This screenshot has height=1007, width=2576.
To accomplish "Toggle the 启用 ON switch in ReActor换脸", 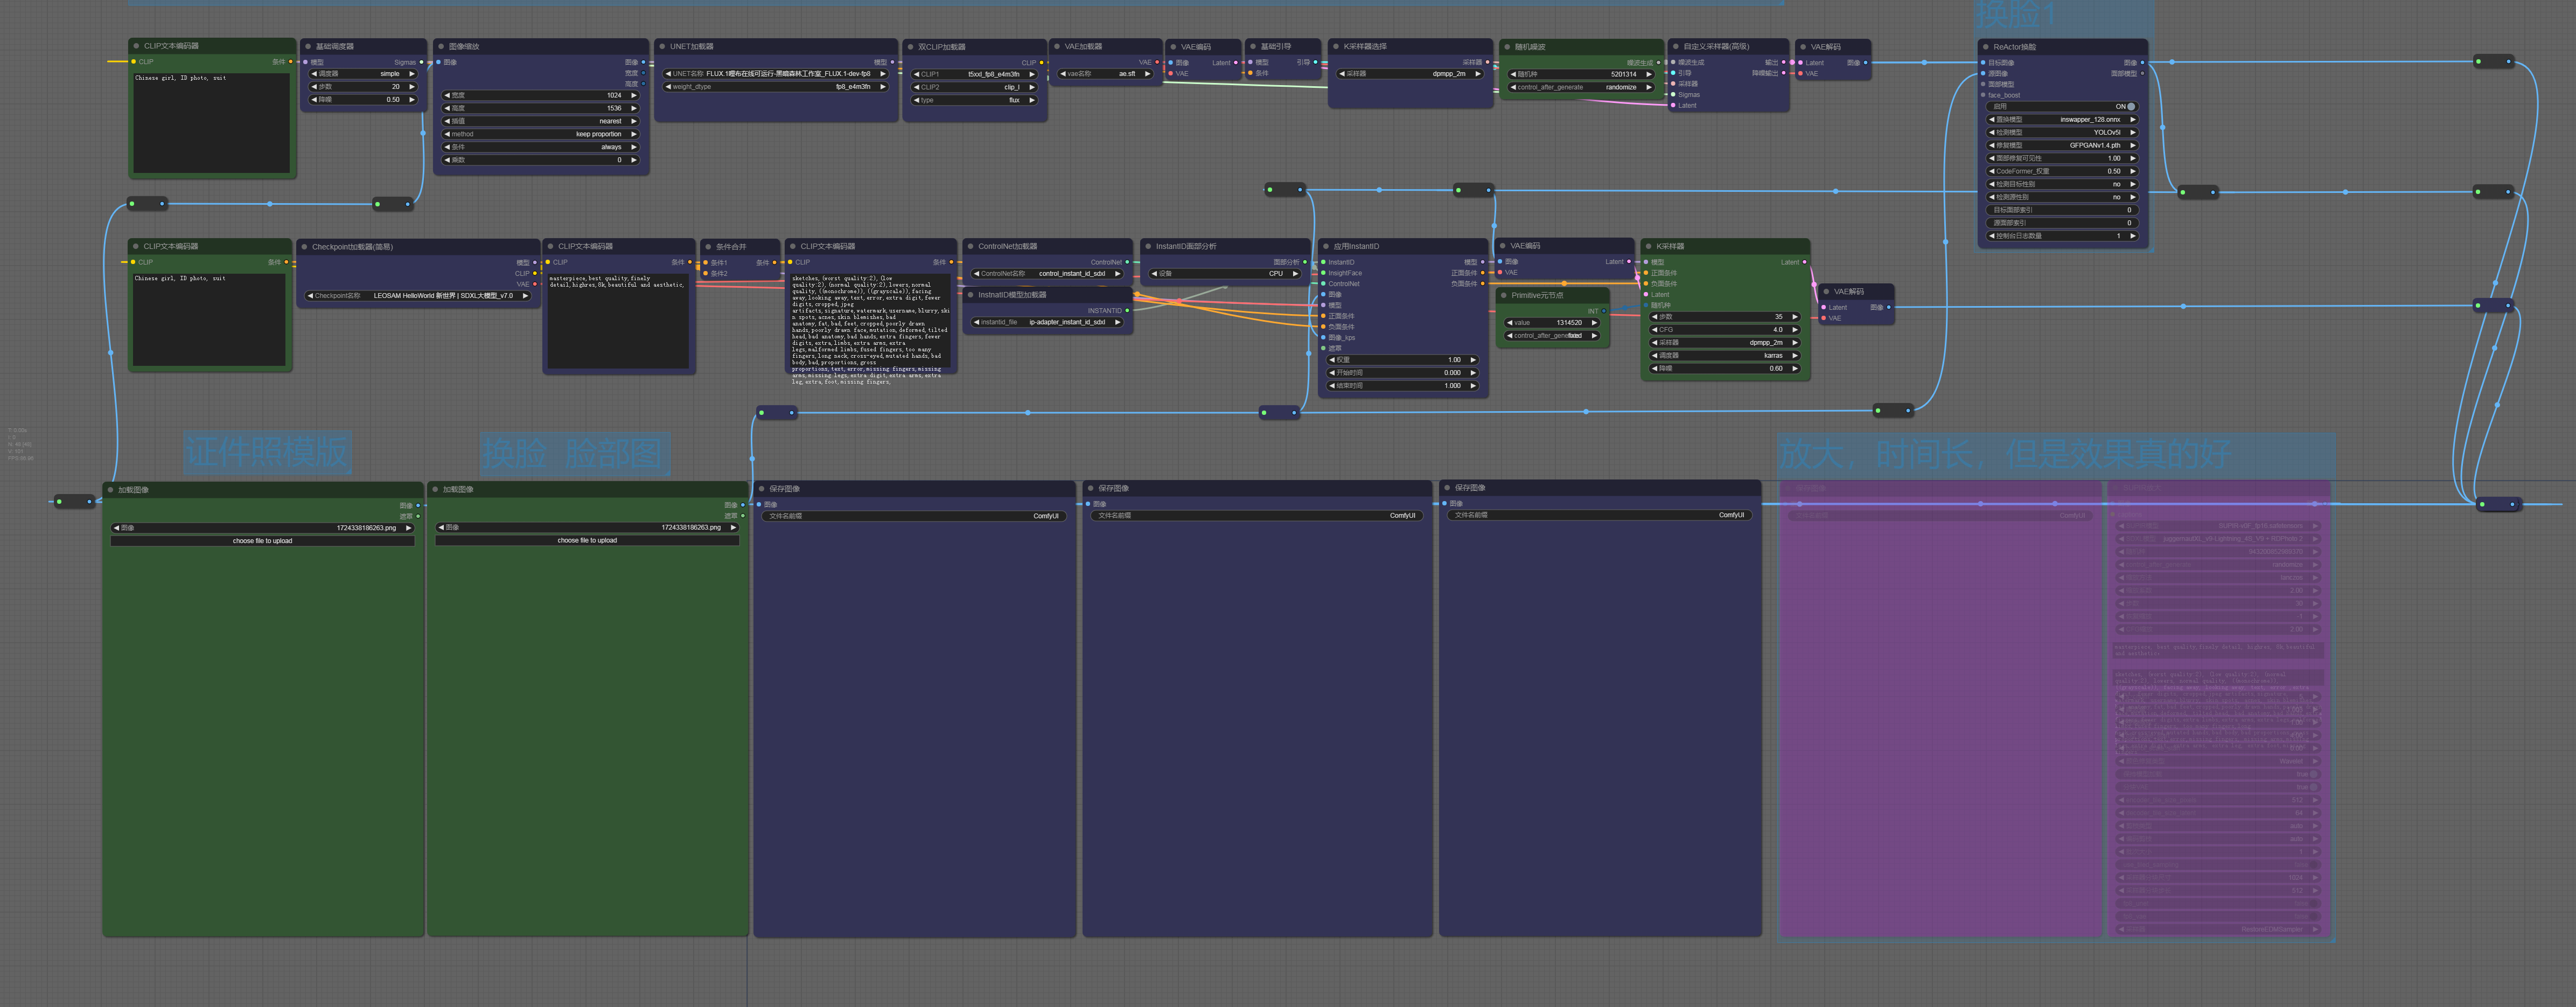I will click(2062, 106).
